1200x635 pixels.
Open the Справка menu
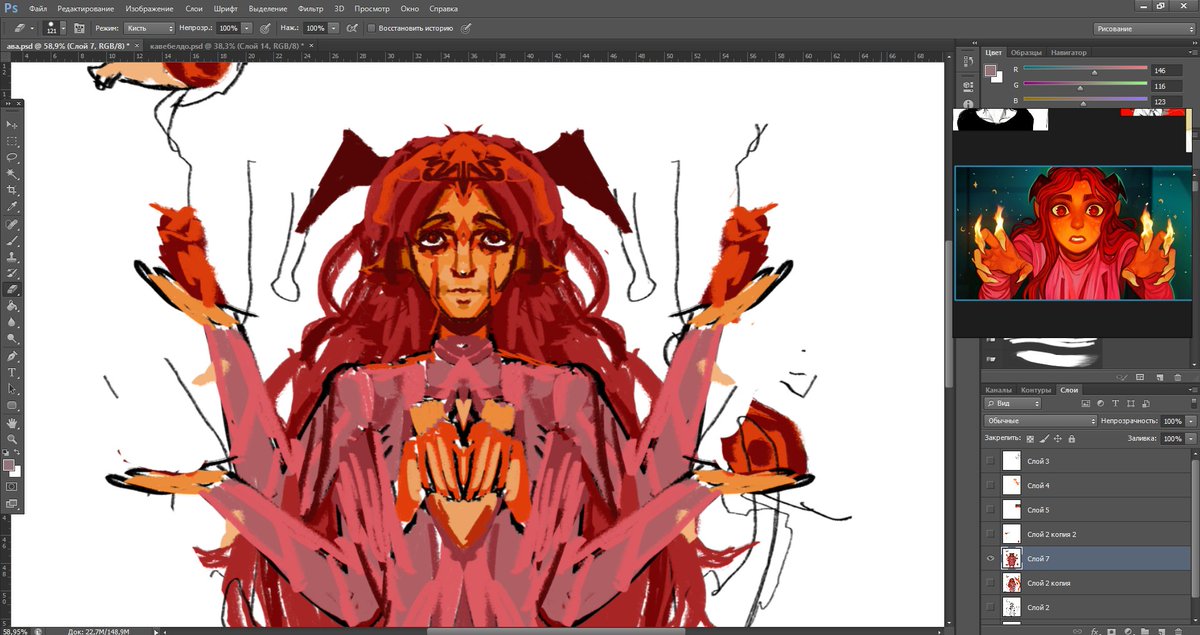443,8
